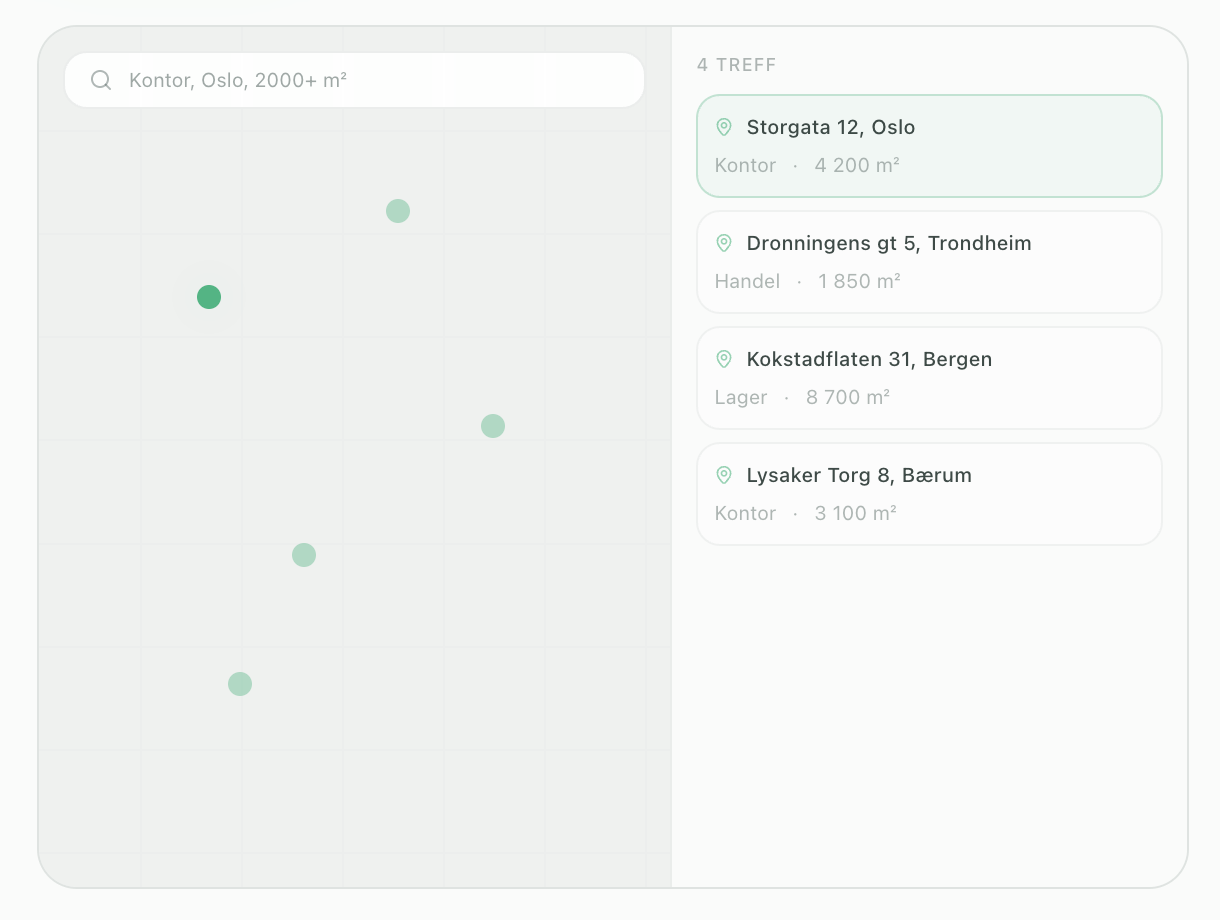Screen dimensions: 1220x920
Task: Click the Kontor label under Lysaker Torg 8
Action: coord(745,513)
